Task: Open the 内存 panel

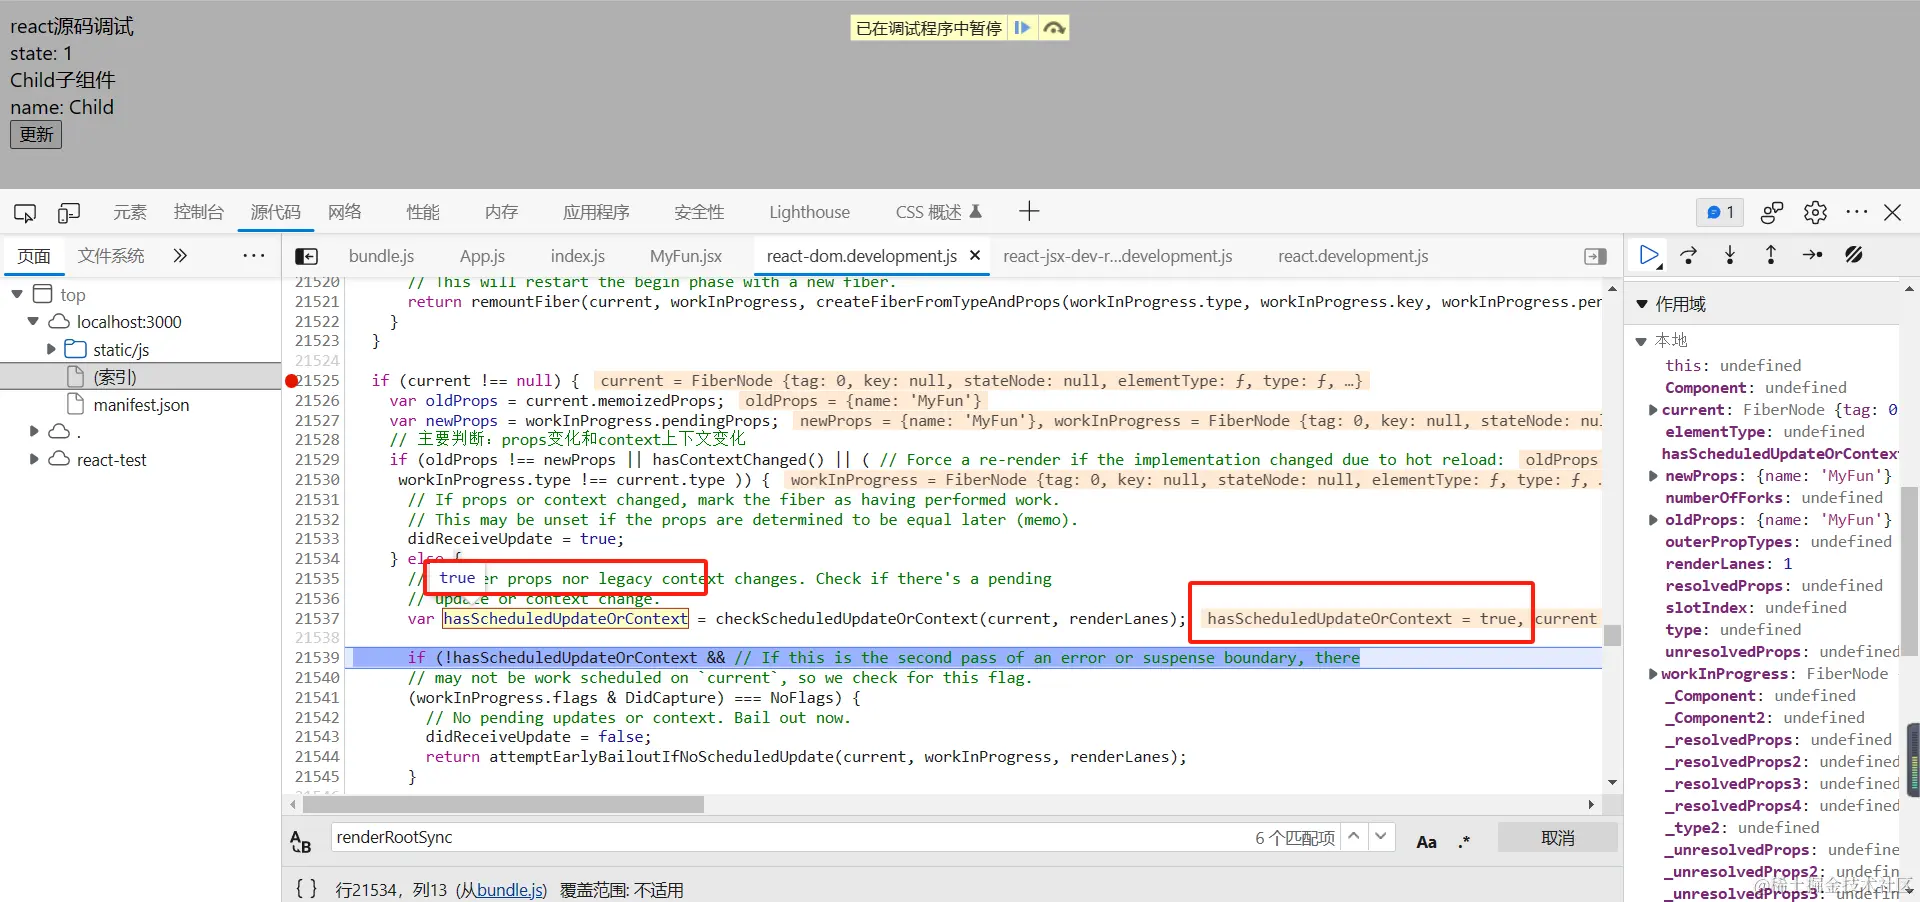Action: point(501,212)
